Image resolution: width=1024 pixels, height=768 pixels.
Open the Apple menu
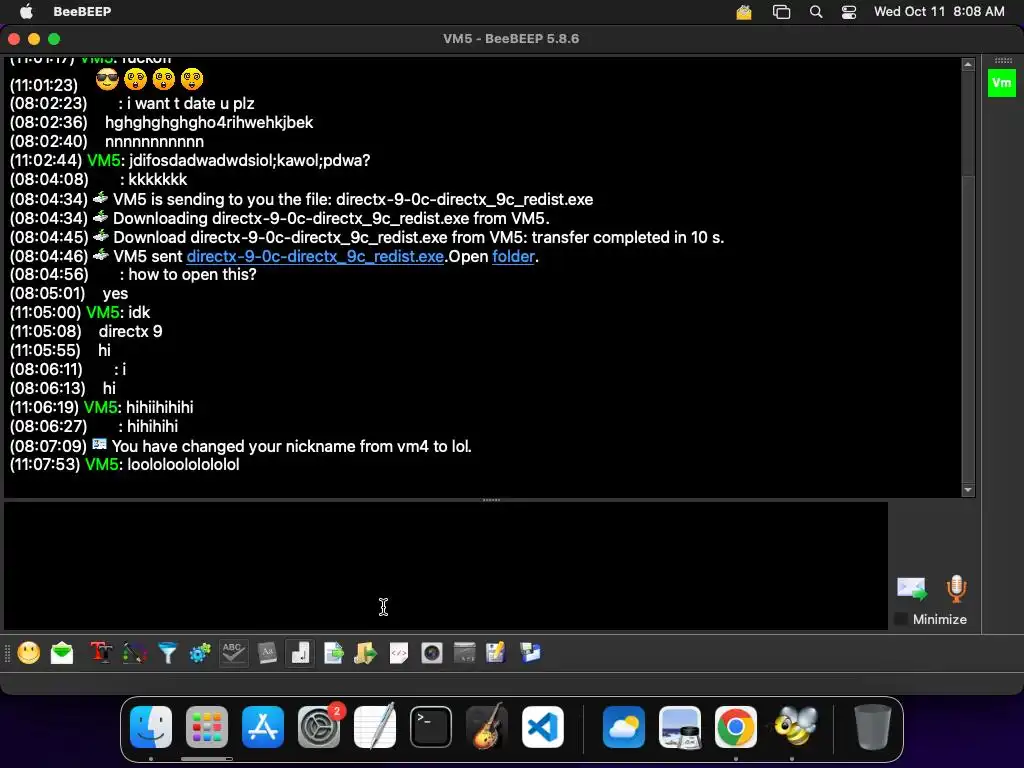[26, 11]
